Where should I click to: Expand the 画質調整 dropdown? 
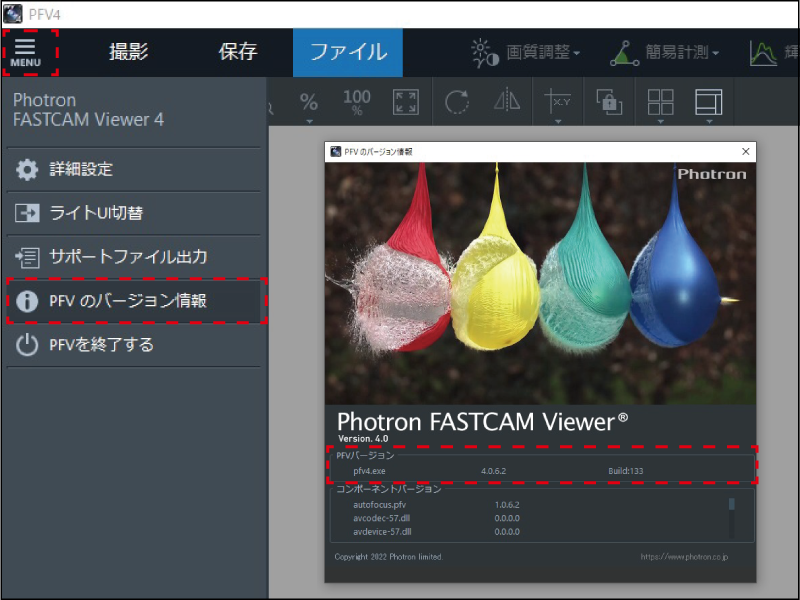click(526, 53)
